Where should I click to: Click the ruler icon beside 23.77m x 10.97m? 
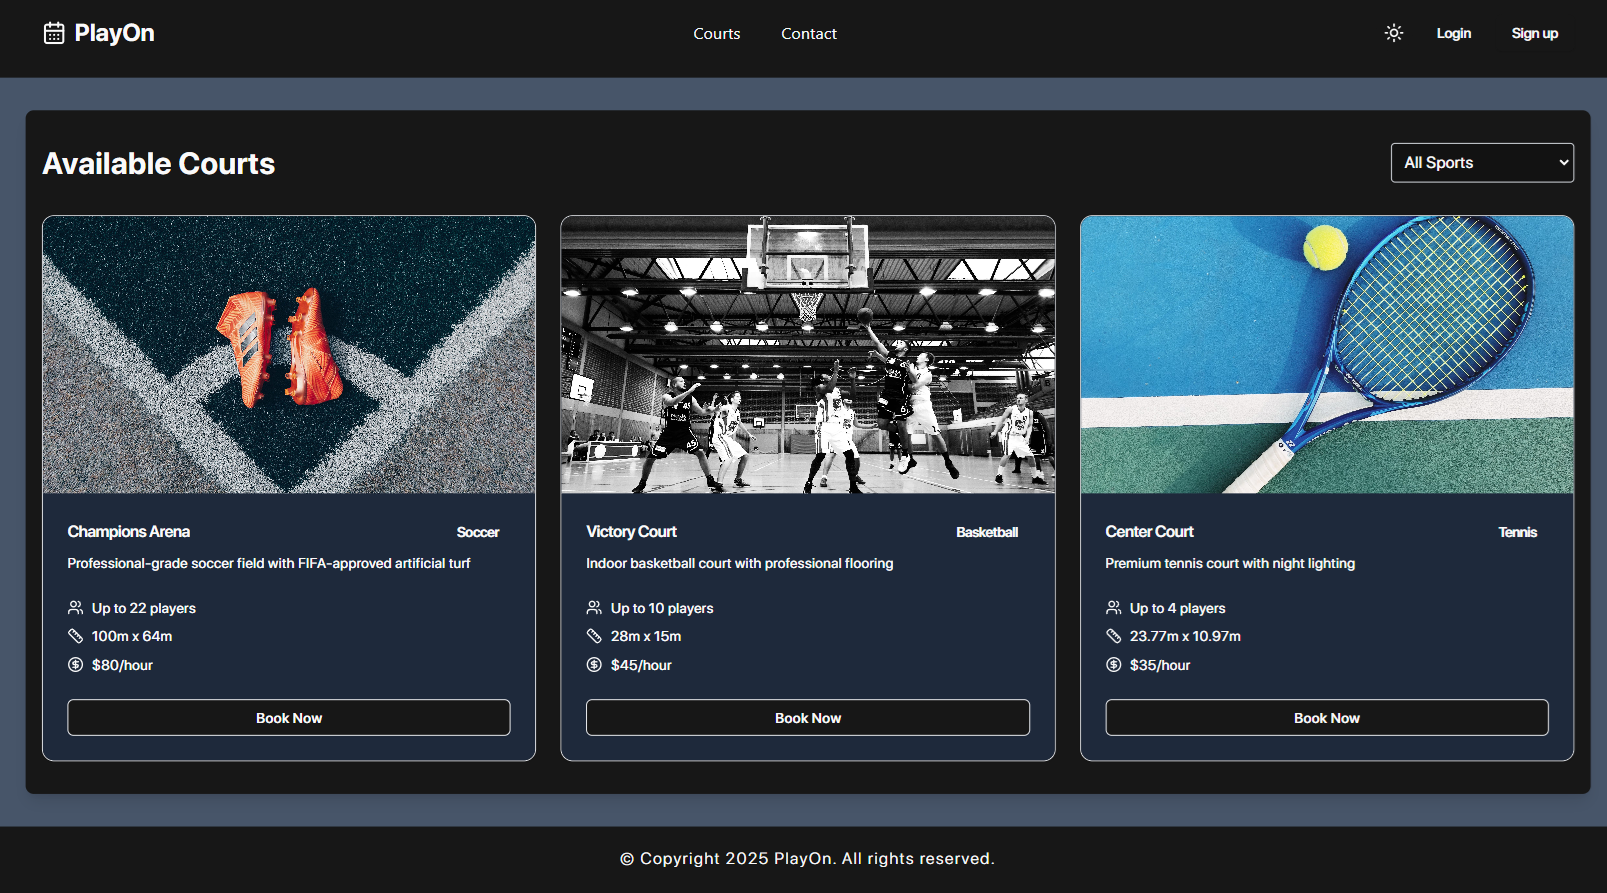[1113, 636]
